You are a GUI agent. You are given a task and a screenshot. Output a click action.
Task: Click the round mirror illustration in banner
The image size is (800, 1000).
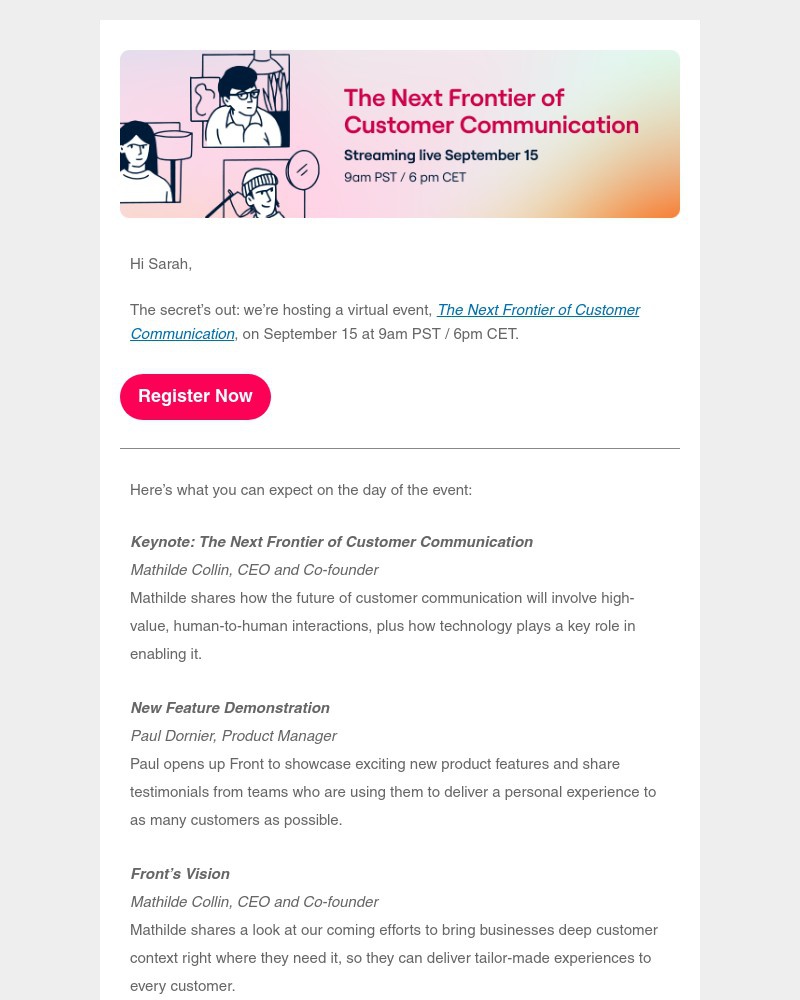coord(302,170)
